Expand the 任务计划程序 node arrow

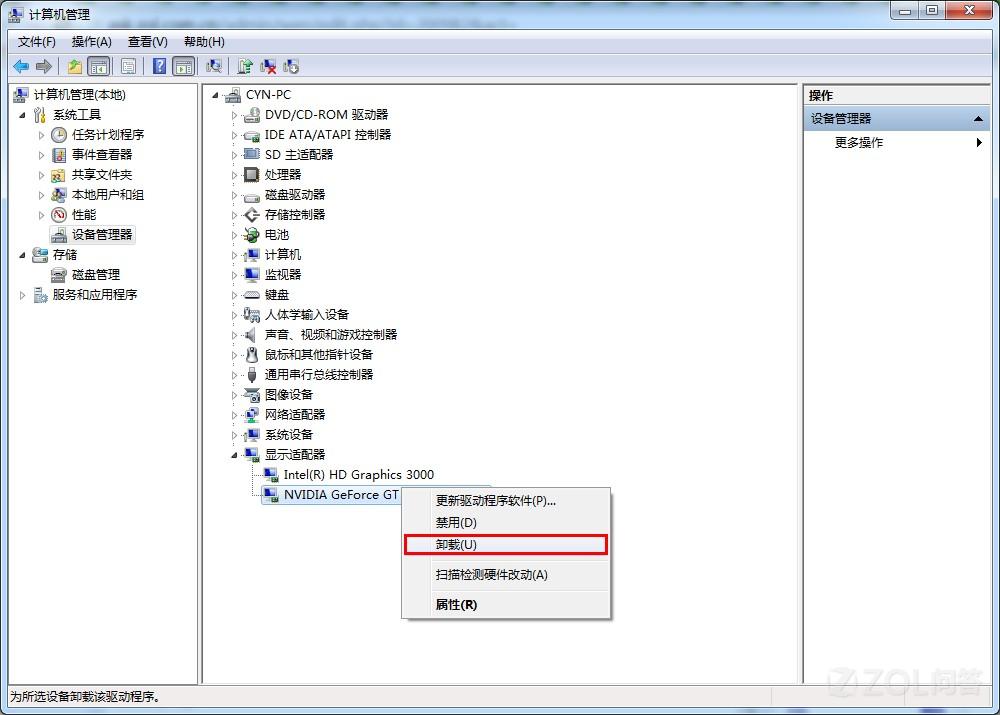point(41,135)
